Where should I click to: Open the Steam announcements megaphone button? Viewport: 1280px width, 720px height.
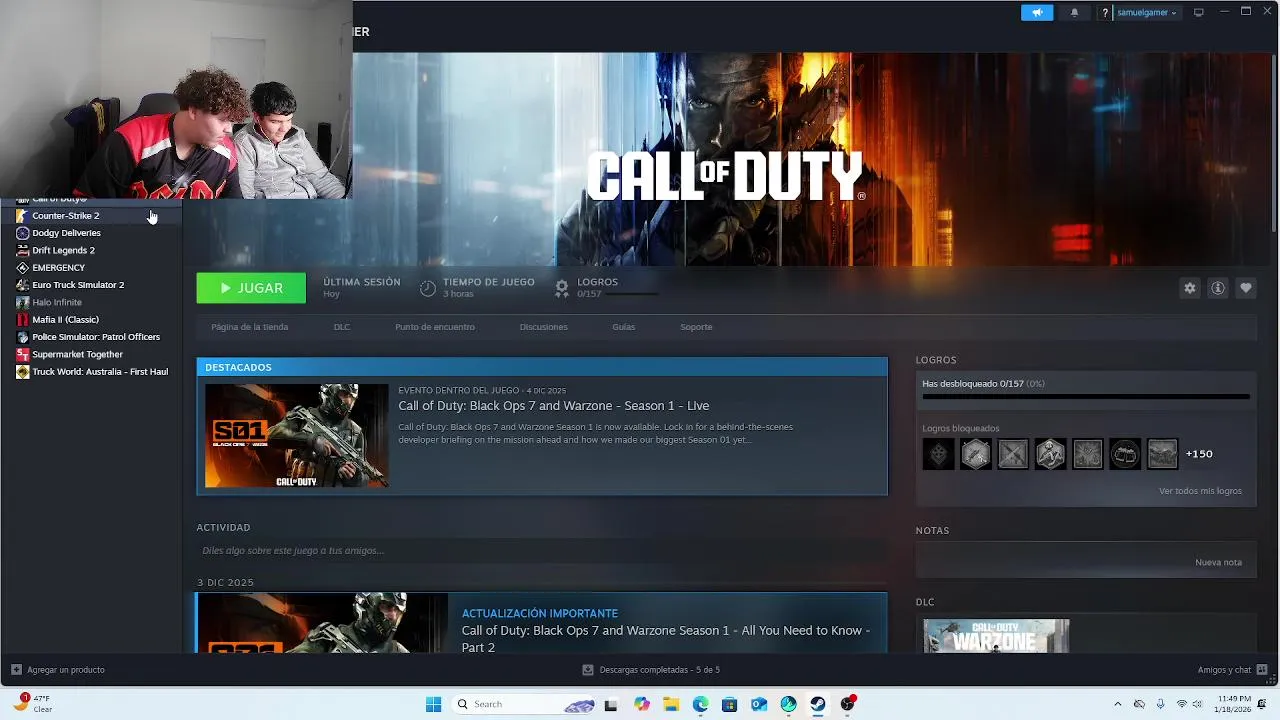click(1037, 12)
